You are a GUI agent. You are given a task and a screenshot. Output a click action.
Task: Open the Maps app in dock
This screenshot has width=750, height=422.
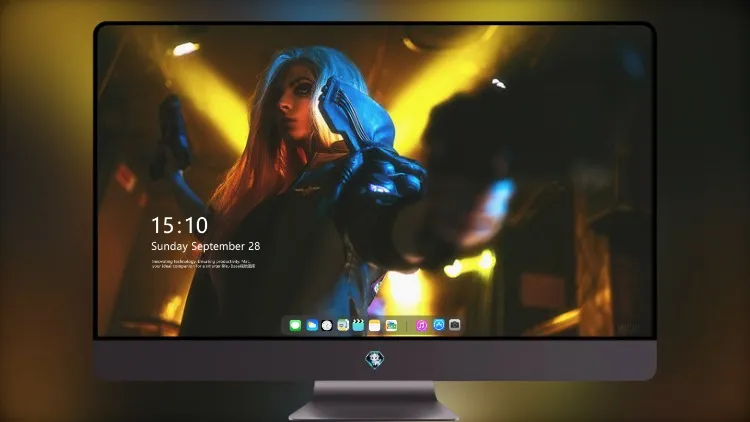point(343,325)
